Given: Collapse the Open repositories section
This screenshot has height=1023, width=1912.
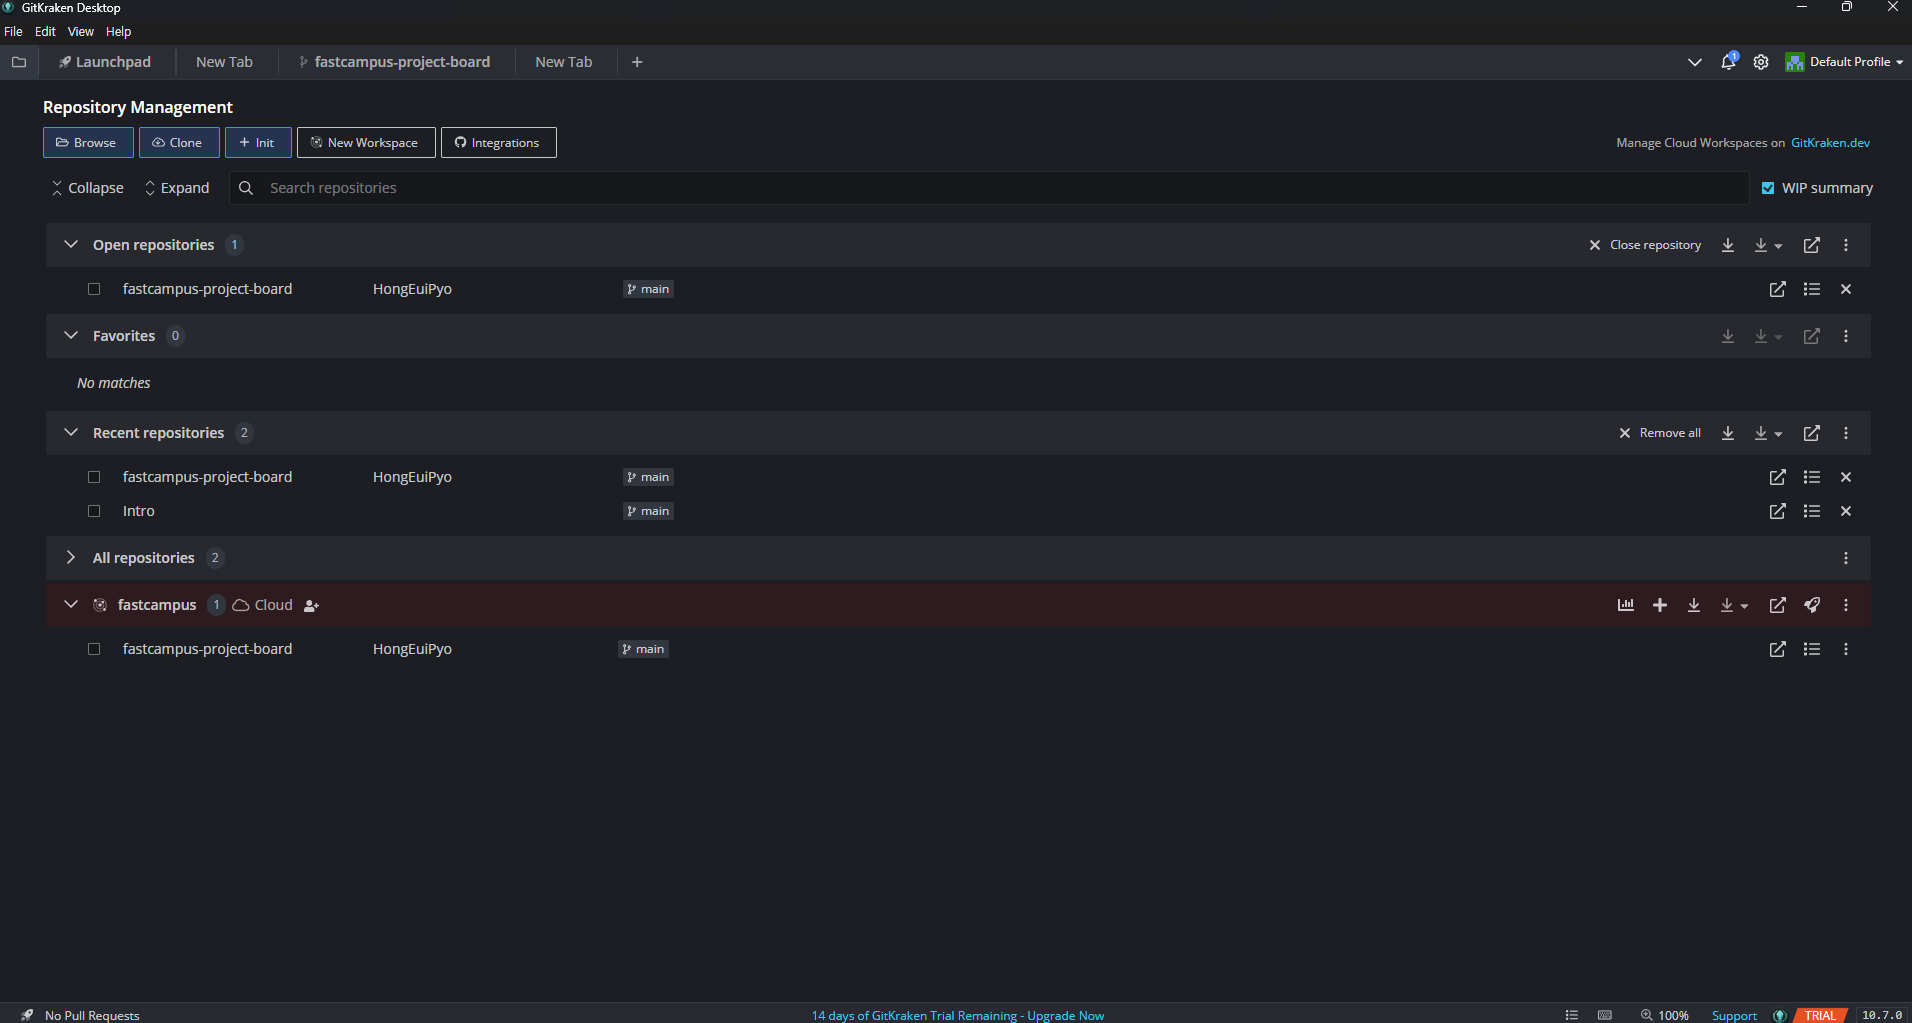Looking at the screenshot, I should [71, 245].
